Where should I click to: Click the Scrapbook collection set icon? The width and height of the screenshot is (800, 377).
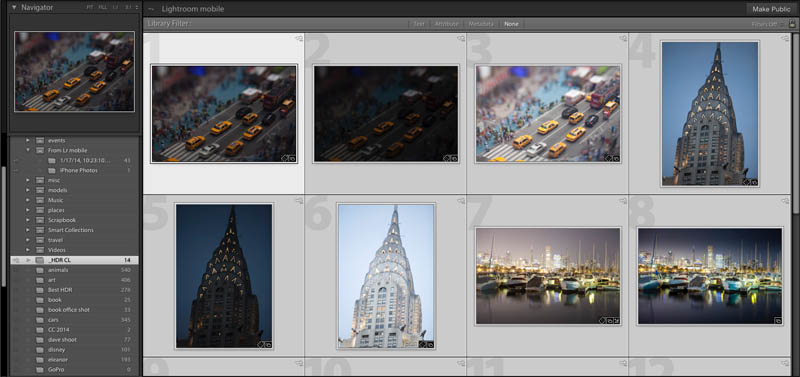click(x=40, y=220)
